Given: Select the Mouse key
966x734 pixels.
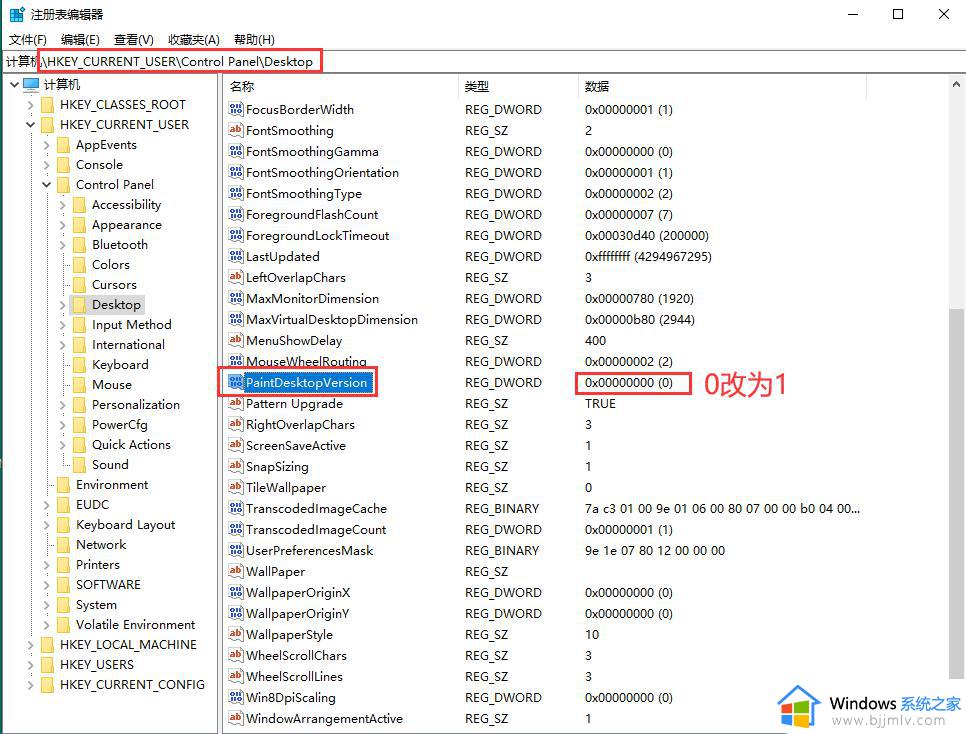Looking at the screenshot, I should pyautogui.click(x=112, y=385).
